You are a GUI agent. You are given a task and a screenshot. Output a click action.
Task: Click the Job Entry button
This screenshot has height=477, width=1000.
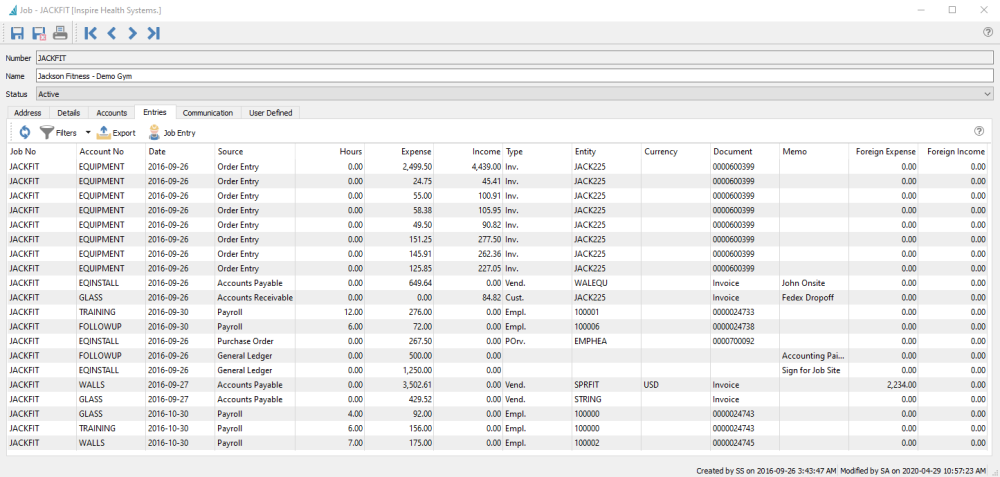pos(172,133)
